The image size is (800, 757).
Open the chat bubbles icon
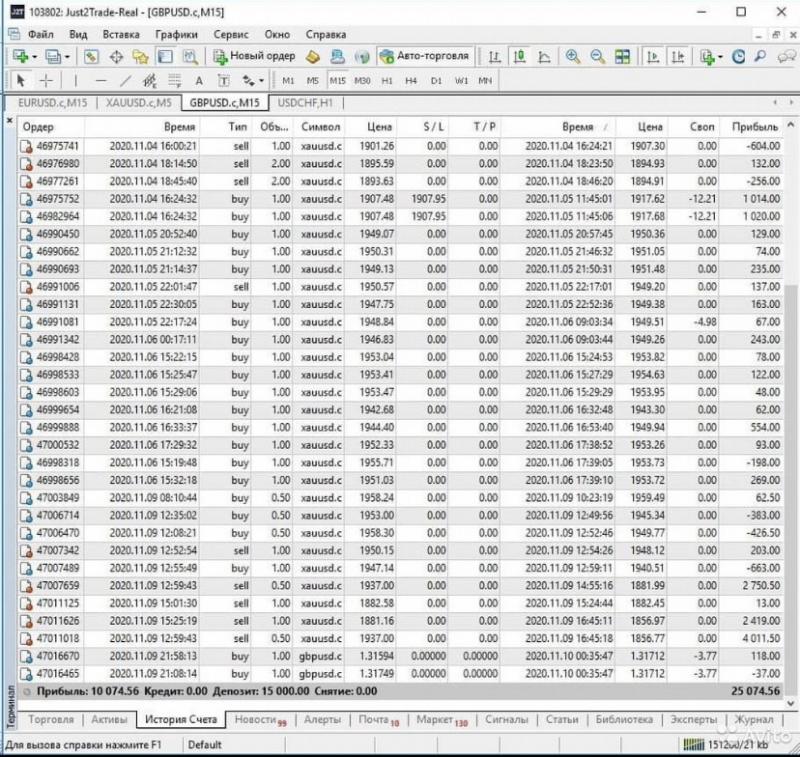786,57
